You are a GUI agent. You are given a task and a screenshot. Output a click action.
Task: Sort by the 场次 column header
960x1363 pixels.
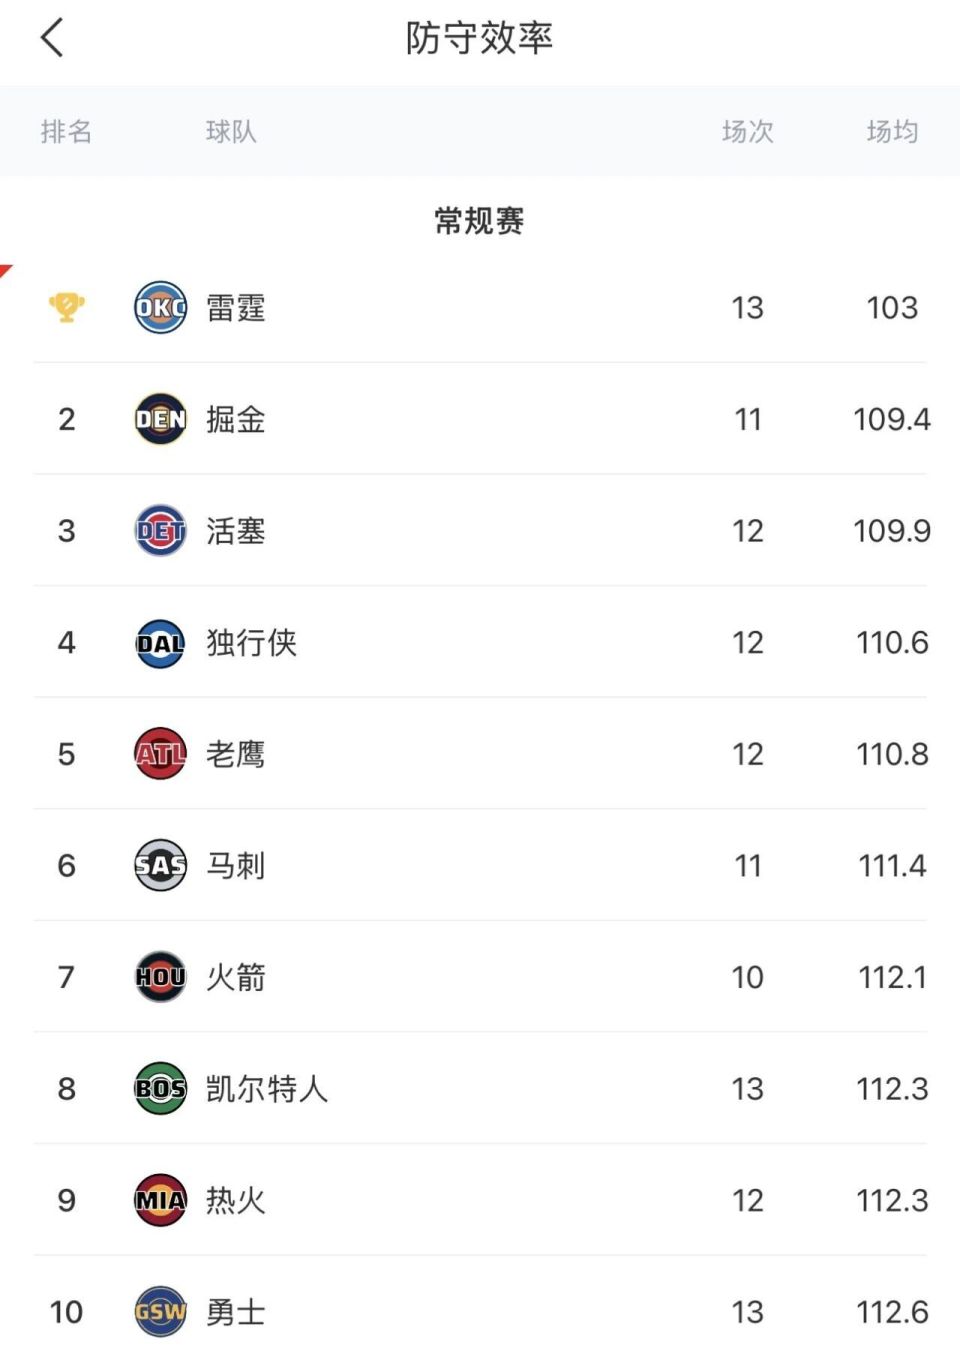pyautogui.click(x=747, y=131)
